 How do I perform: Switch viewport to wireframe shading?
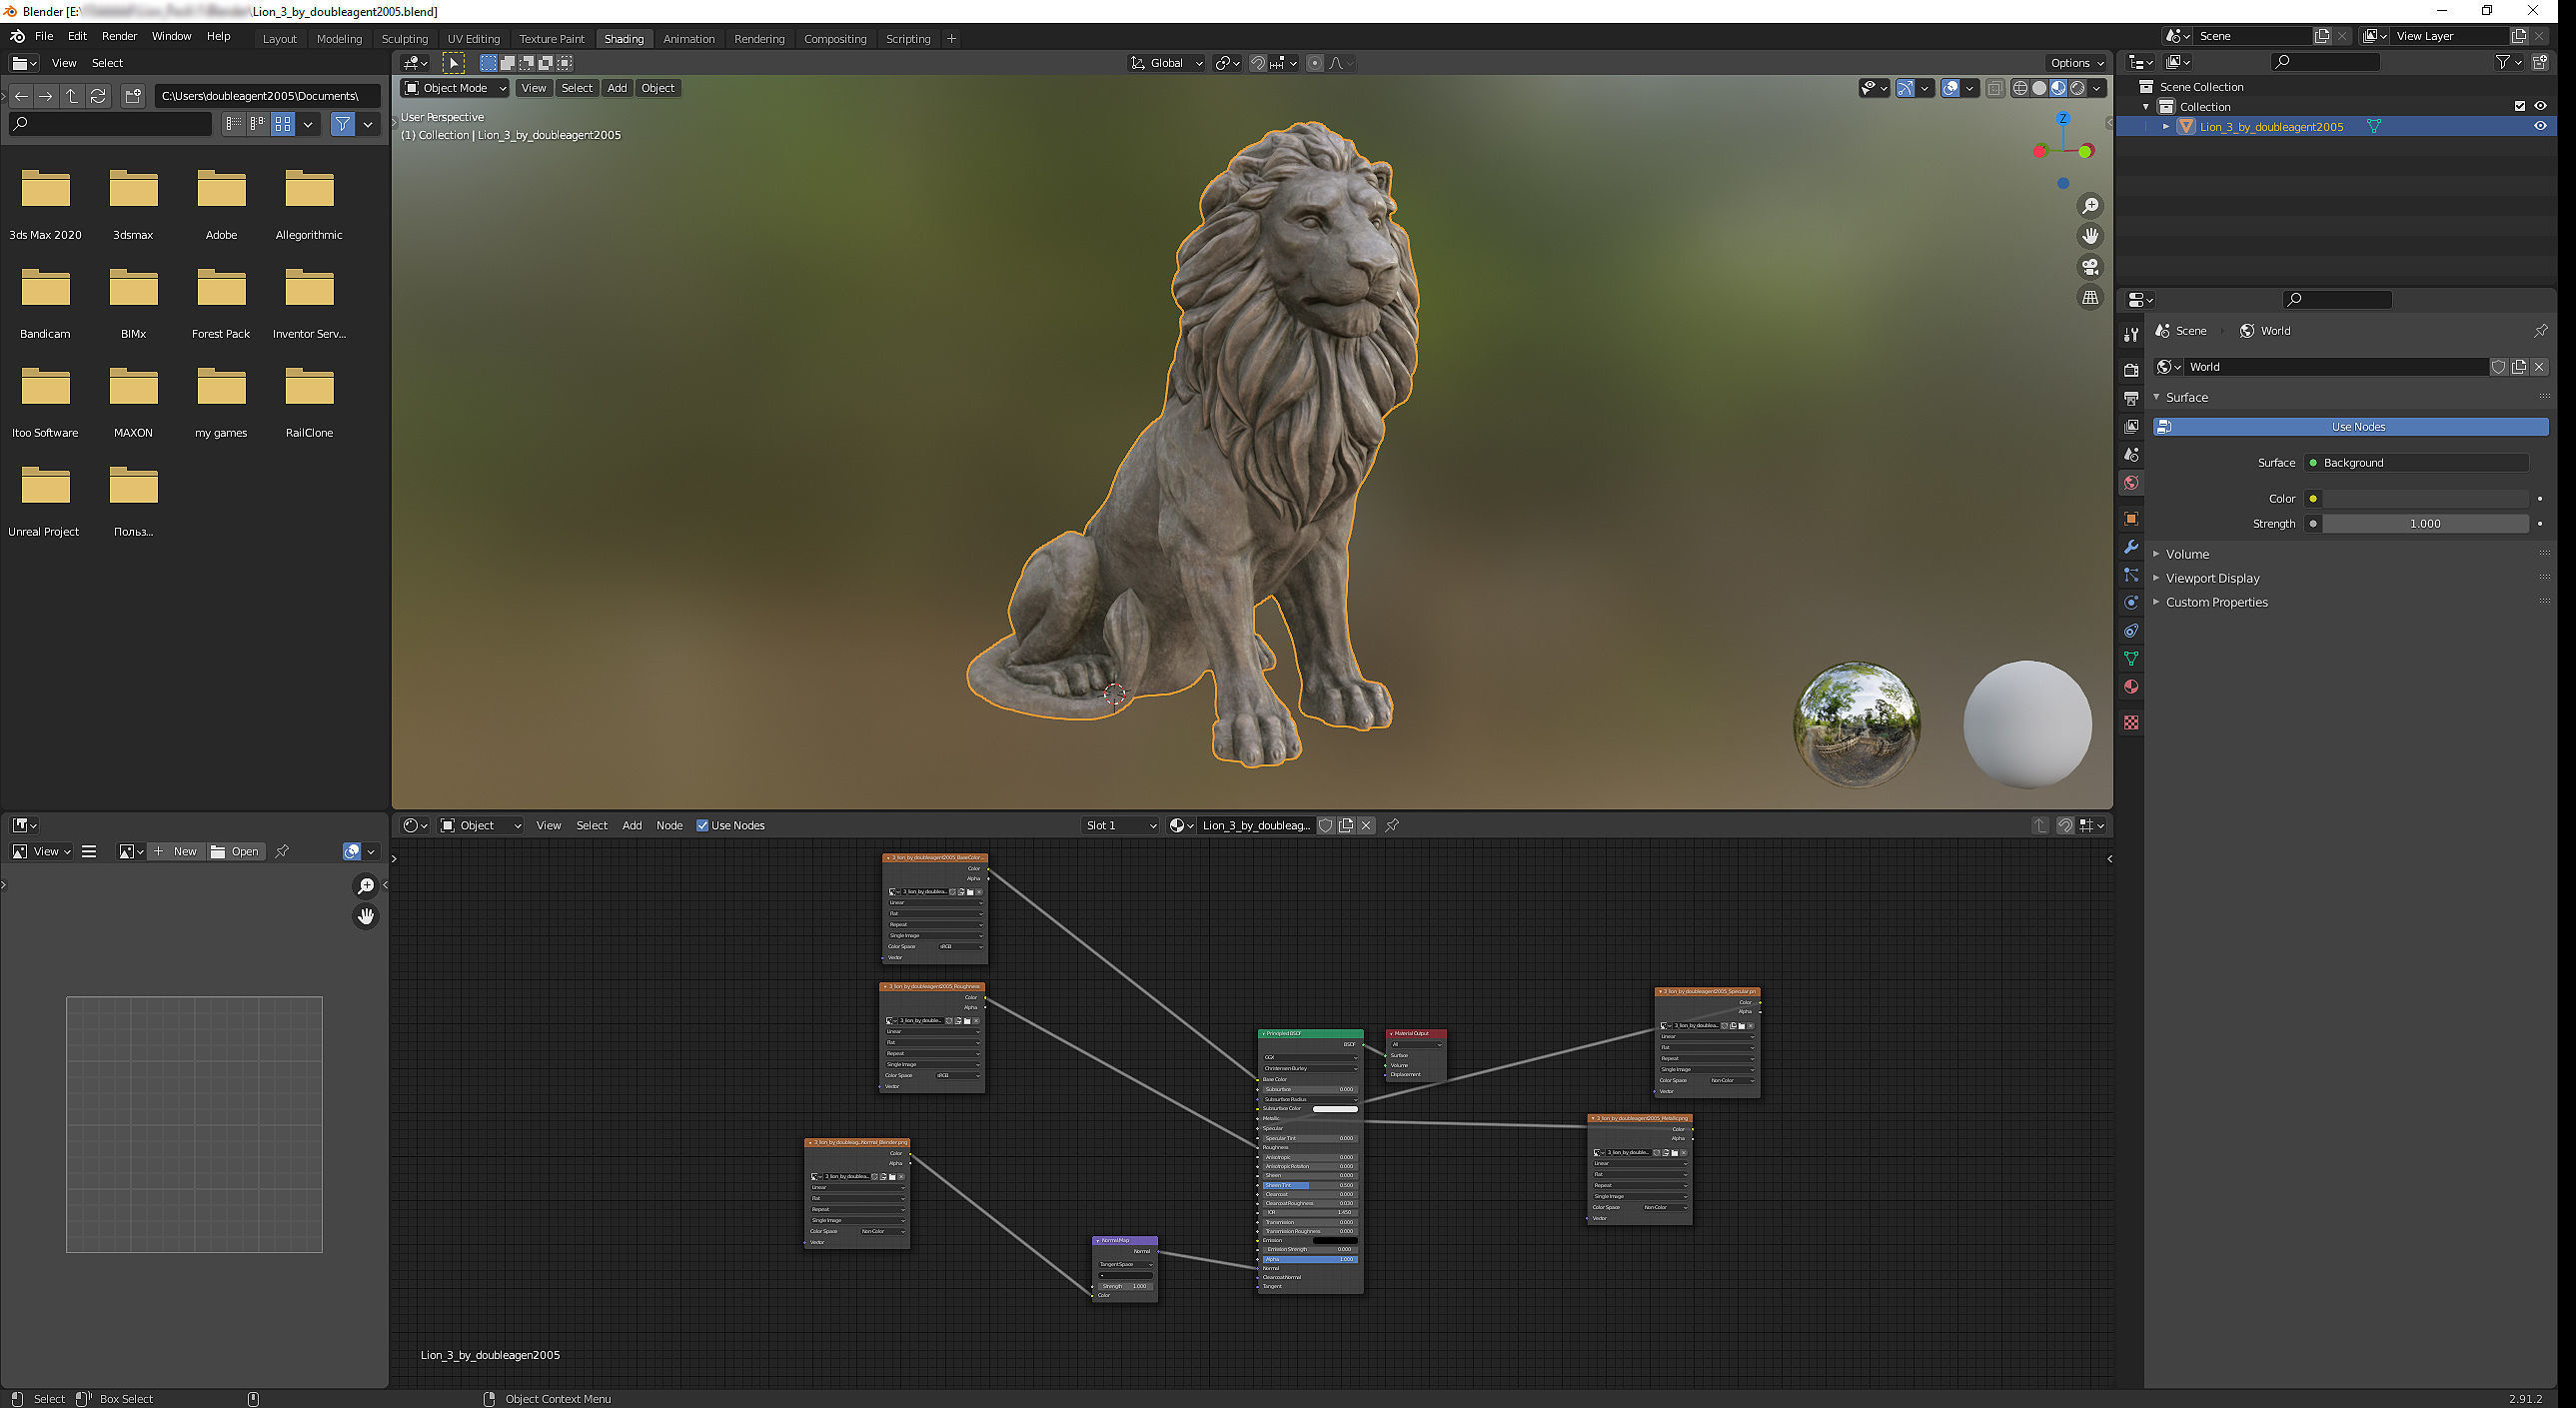[2020, 88]
